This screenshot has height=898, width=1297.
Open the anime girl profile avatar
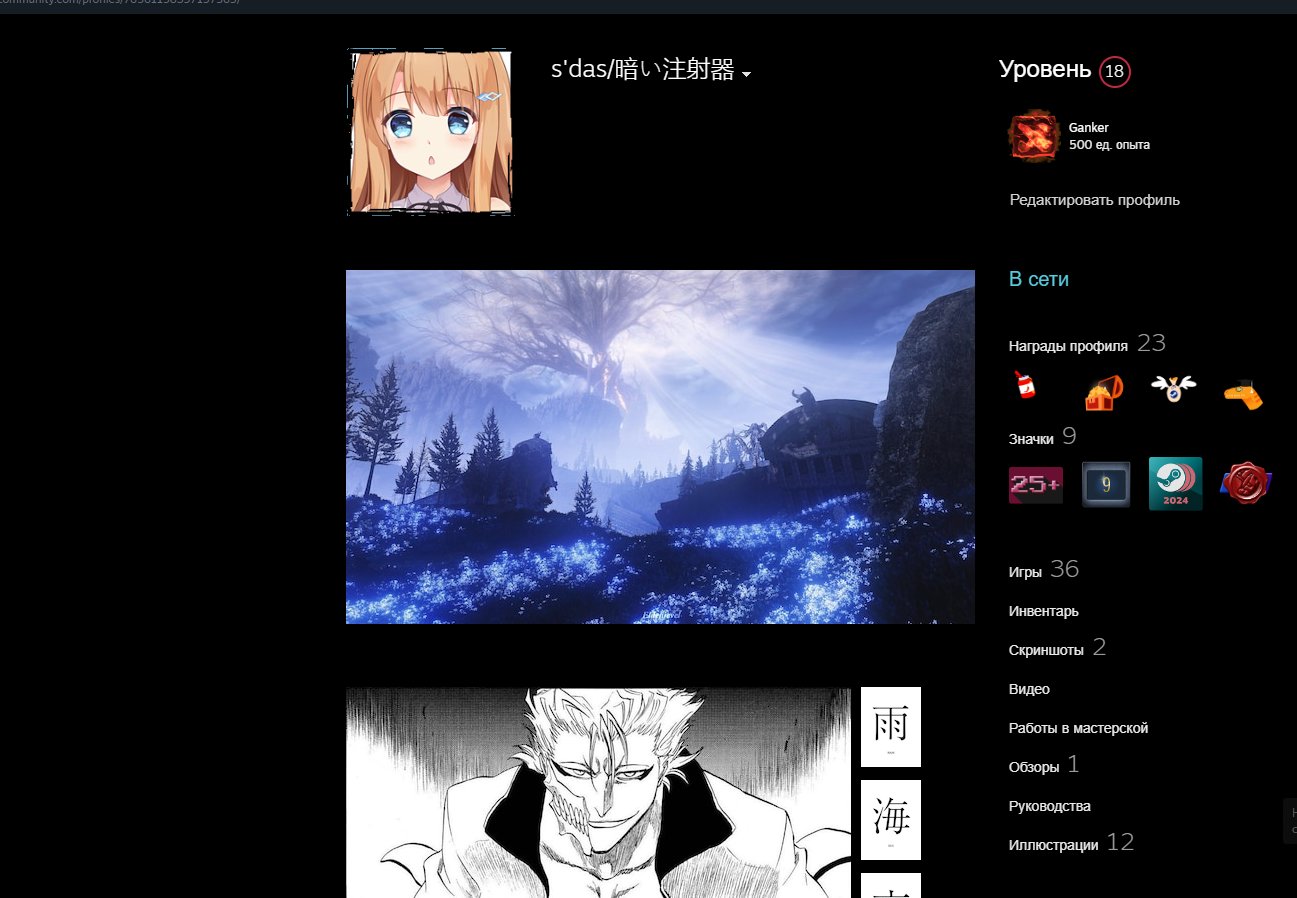(x=430, y=132)
